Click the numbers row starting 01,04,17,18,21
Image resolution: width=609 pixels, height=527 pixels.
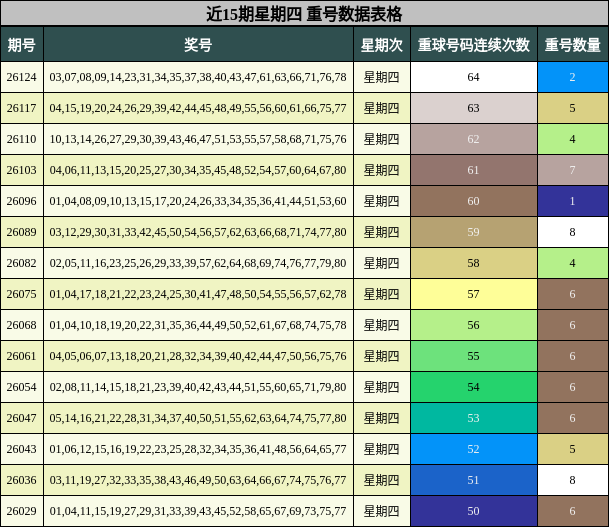pos(198,294)
